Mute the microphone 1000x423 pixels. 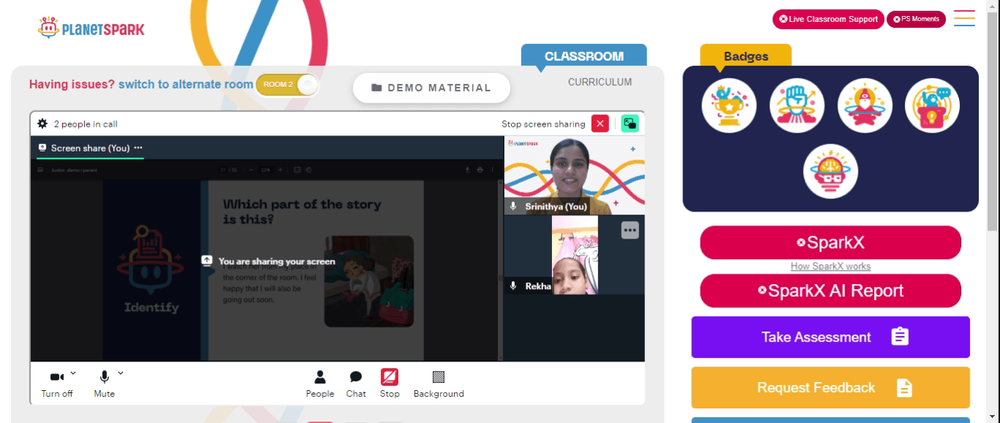[104, 383]
